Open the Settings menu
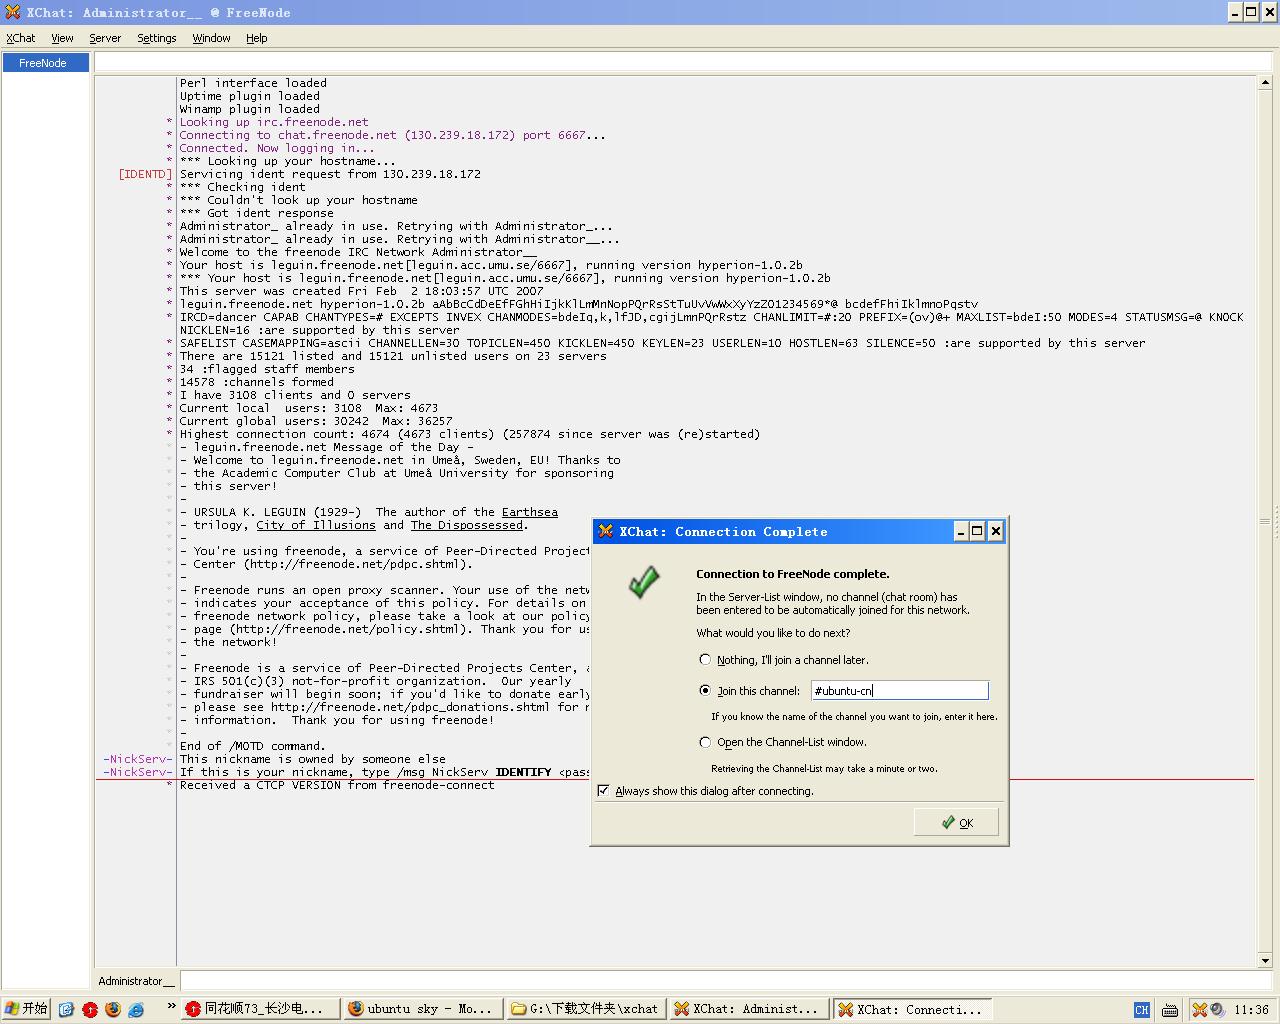Image resolution: width=1280 pixels, height=1024 pixels. (156, 38)
